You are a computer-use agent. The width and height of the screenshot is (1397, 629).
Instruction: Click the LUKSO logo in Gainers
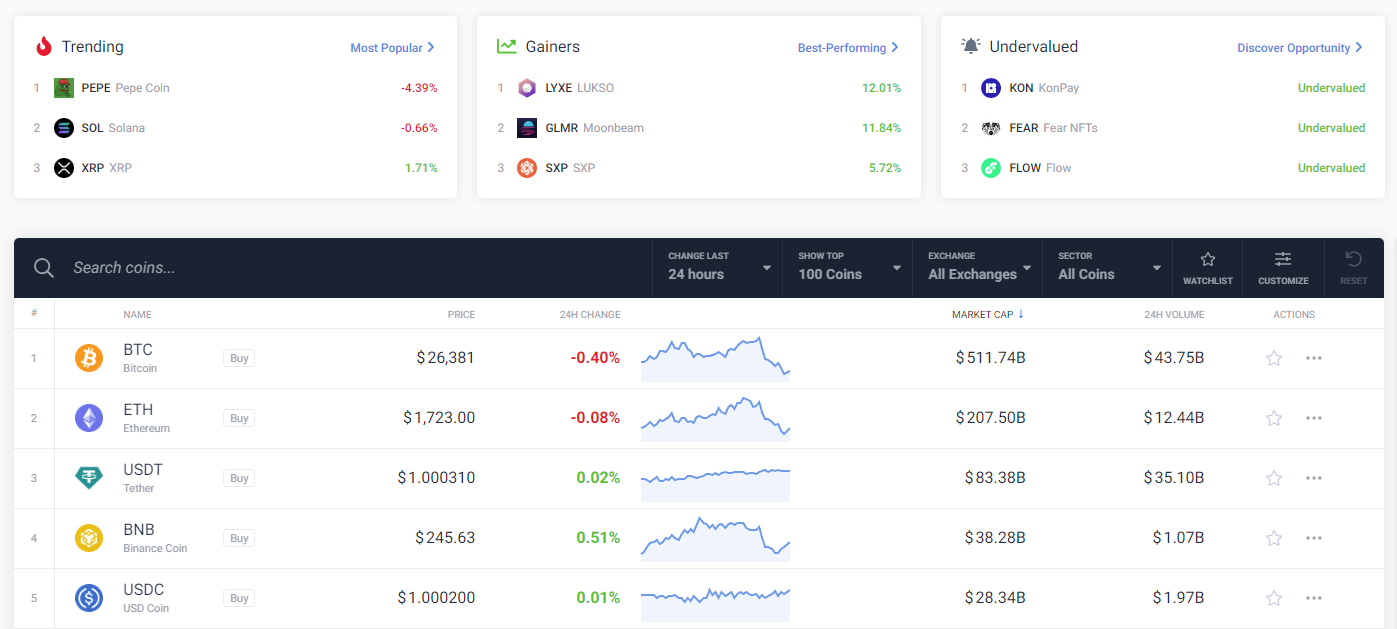click(527, 88)
